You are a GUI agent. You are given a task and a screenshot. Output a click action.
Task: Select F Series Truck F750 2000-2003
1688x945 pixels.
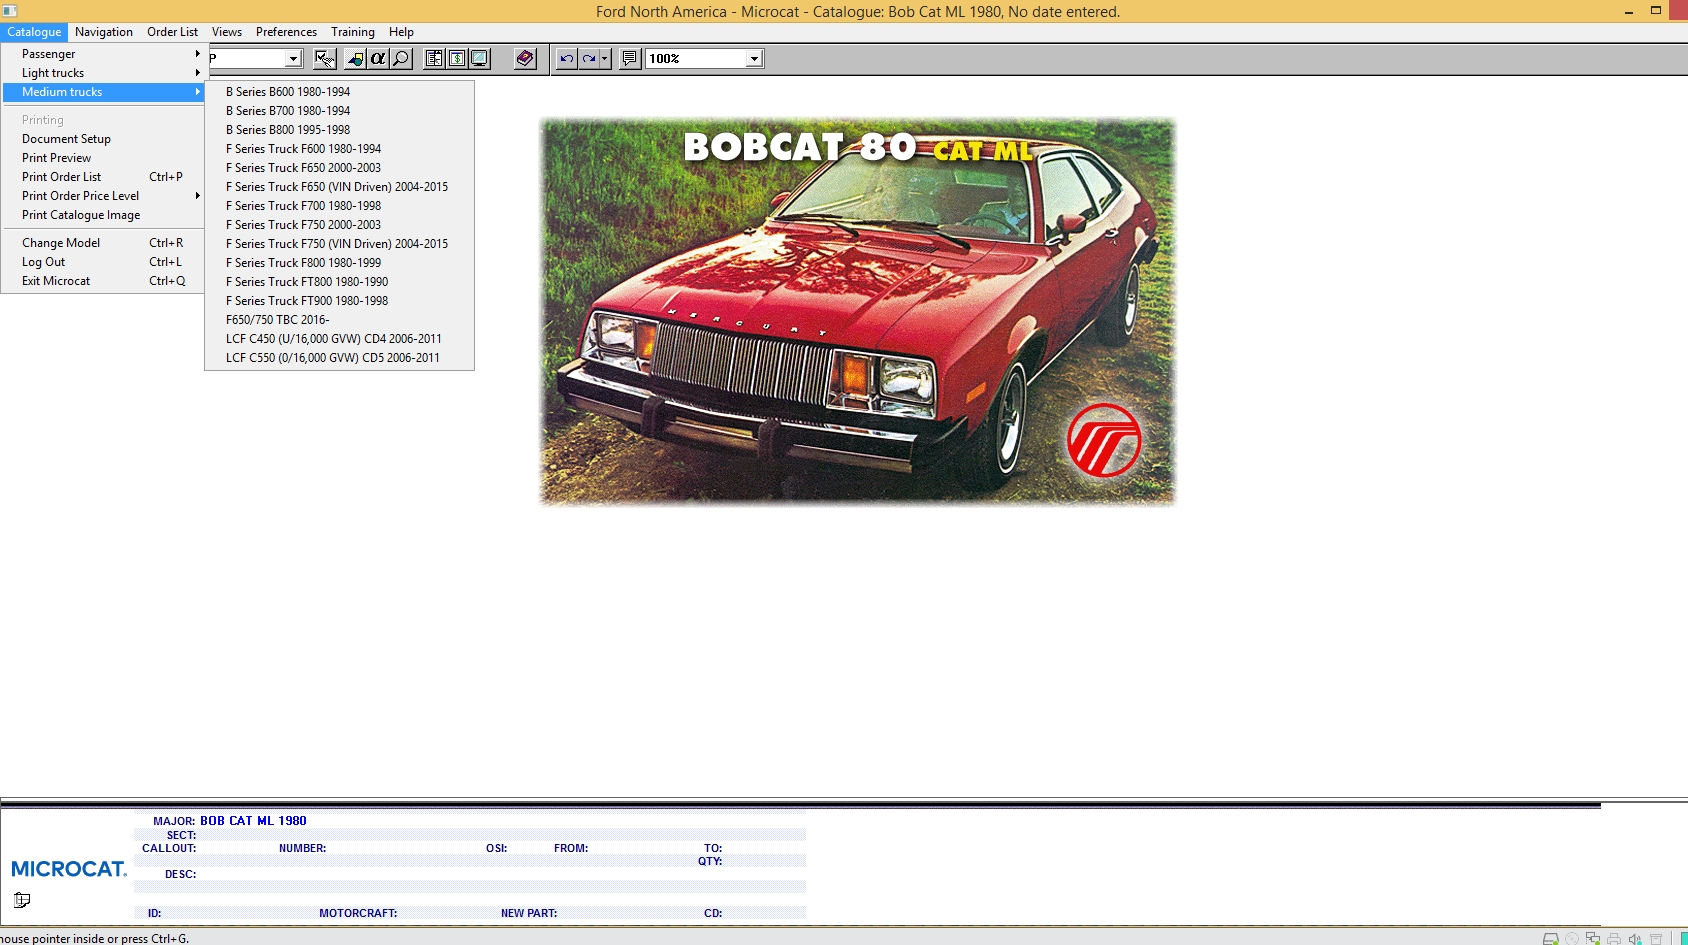[x=339, y=225]
